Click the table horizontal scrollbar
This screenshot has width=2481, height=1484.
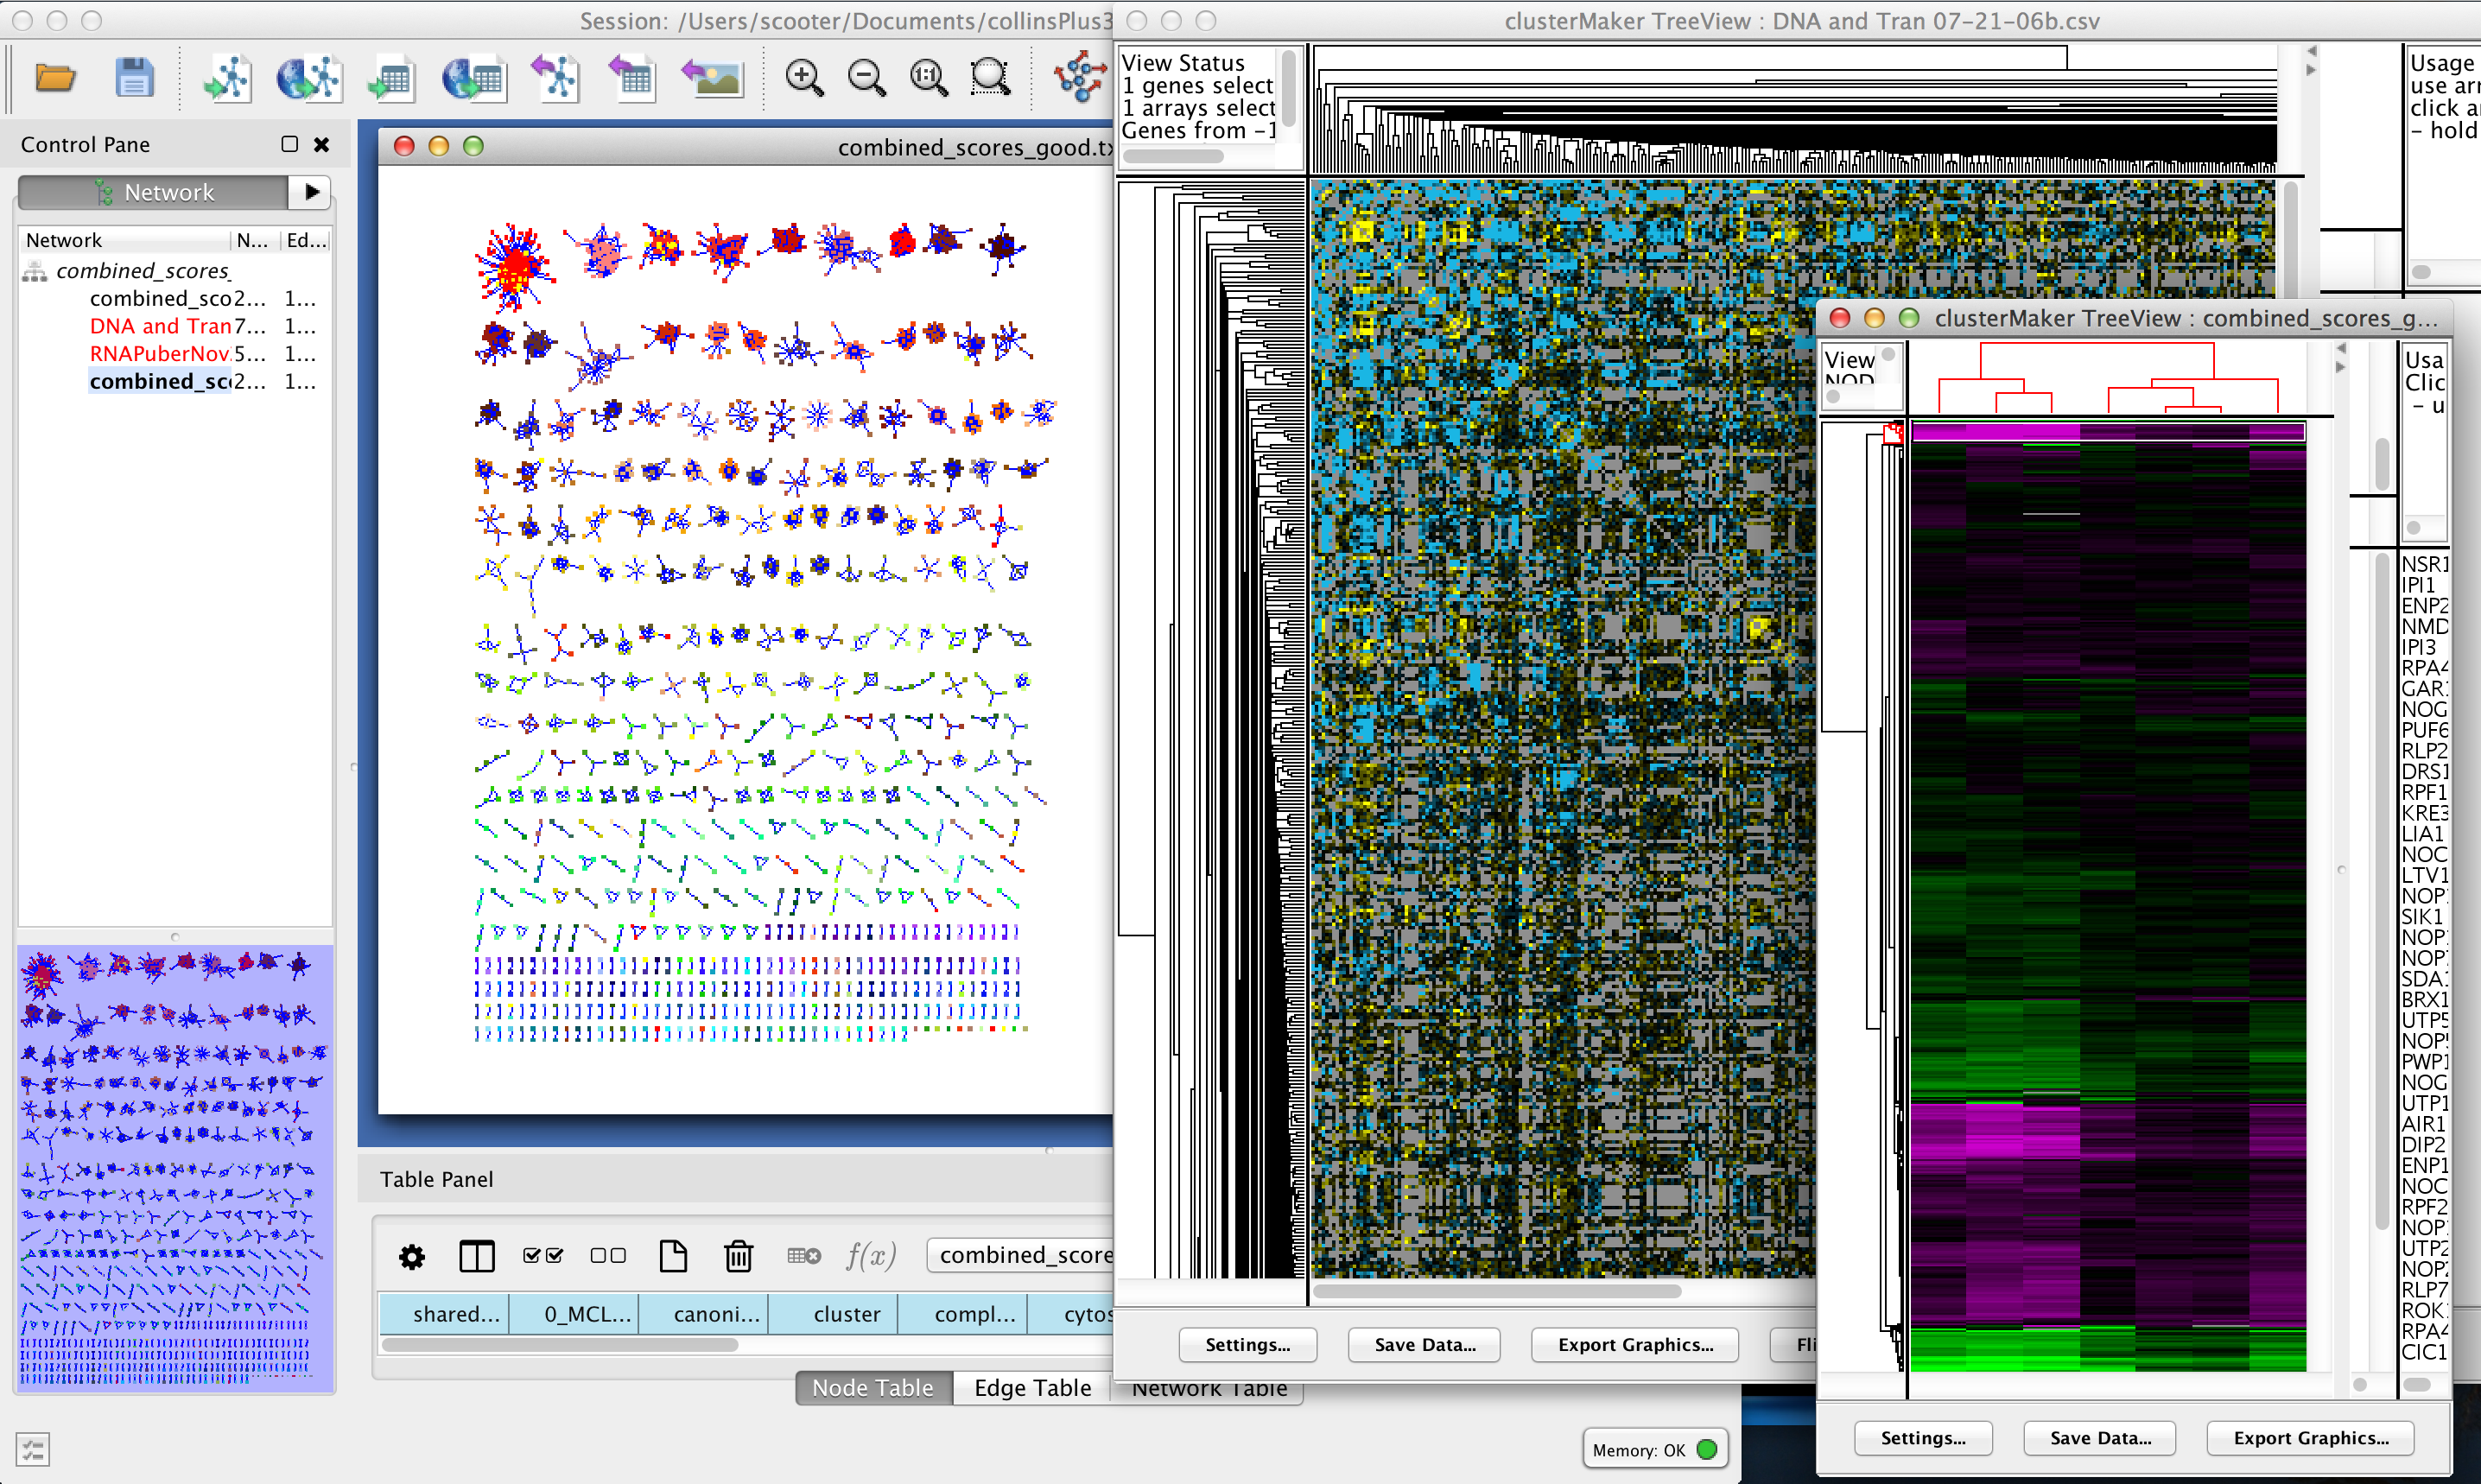click(x=560, y=1344)
